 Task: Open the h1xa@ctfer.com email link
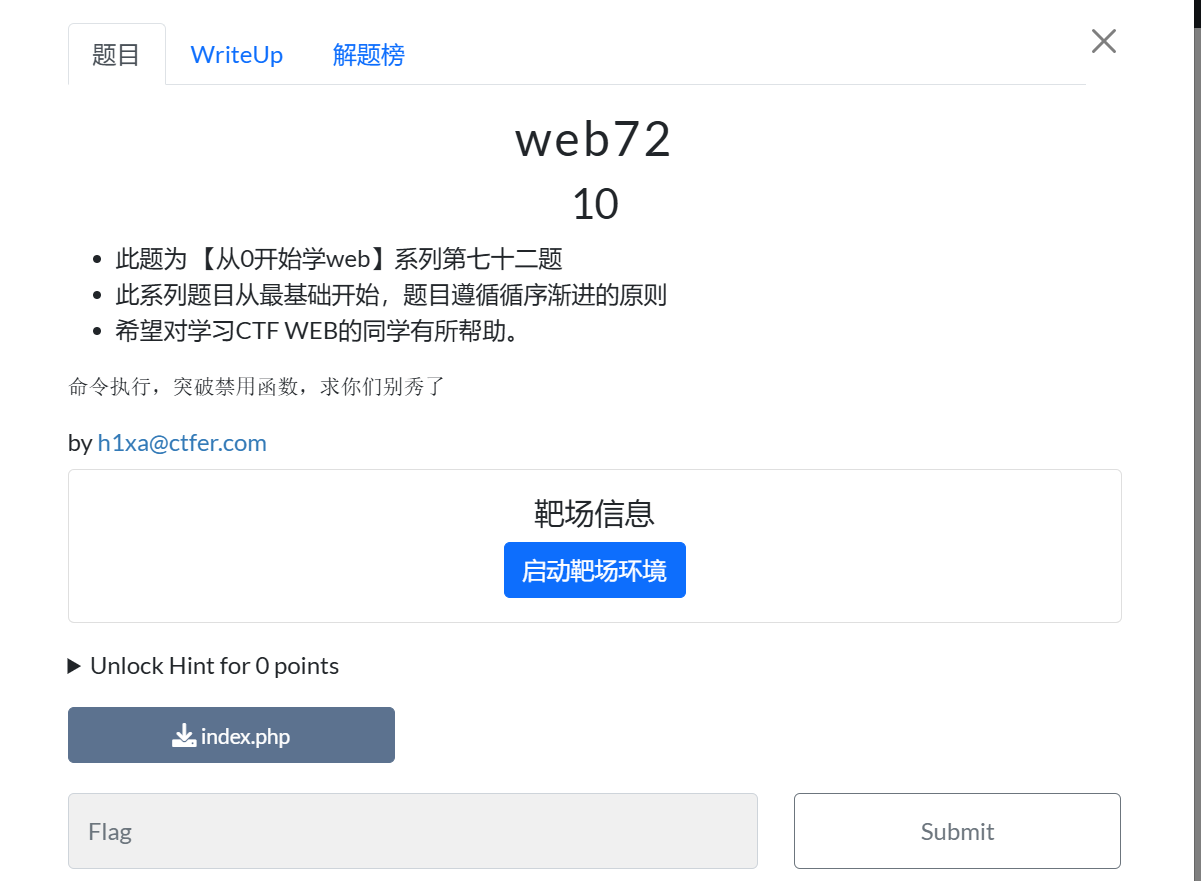(182, 443)
